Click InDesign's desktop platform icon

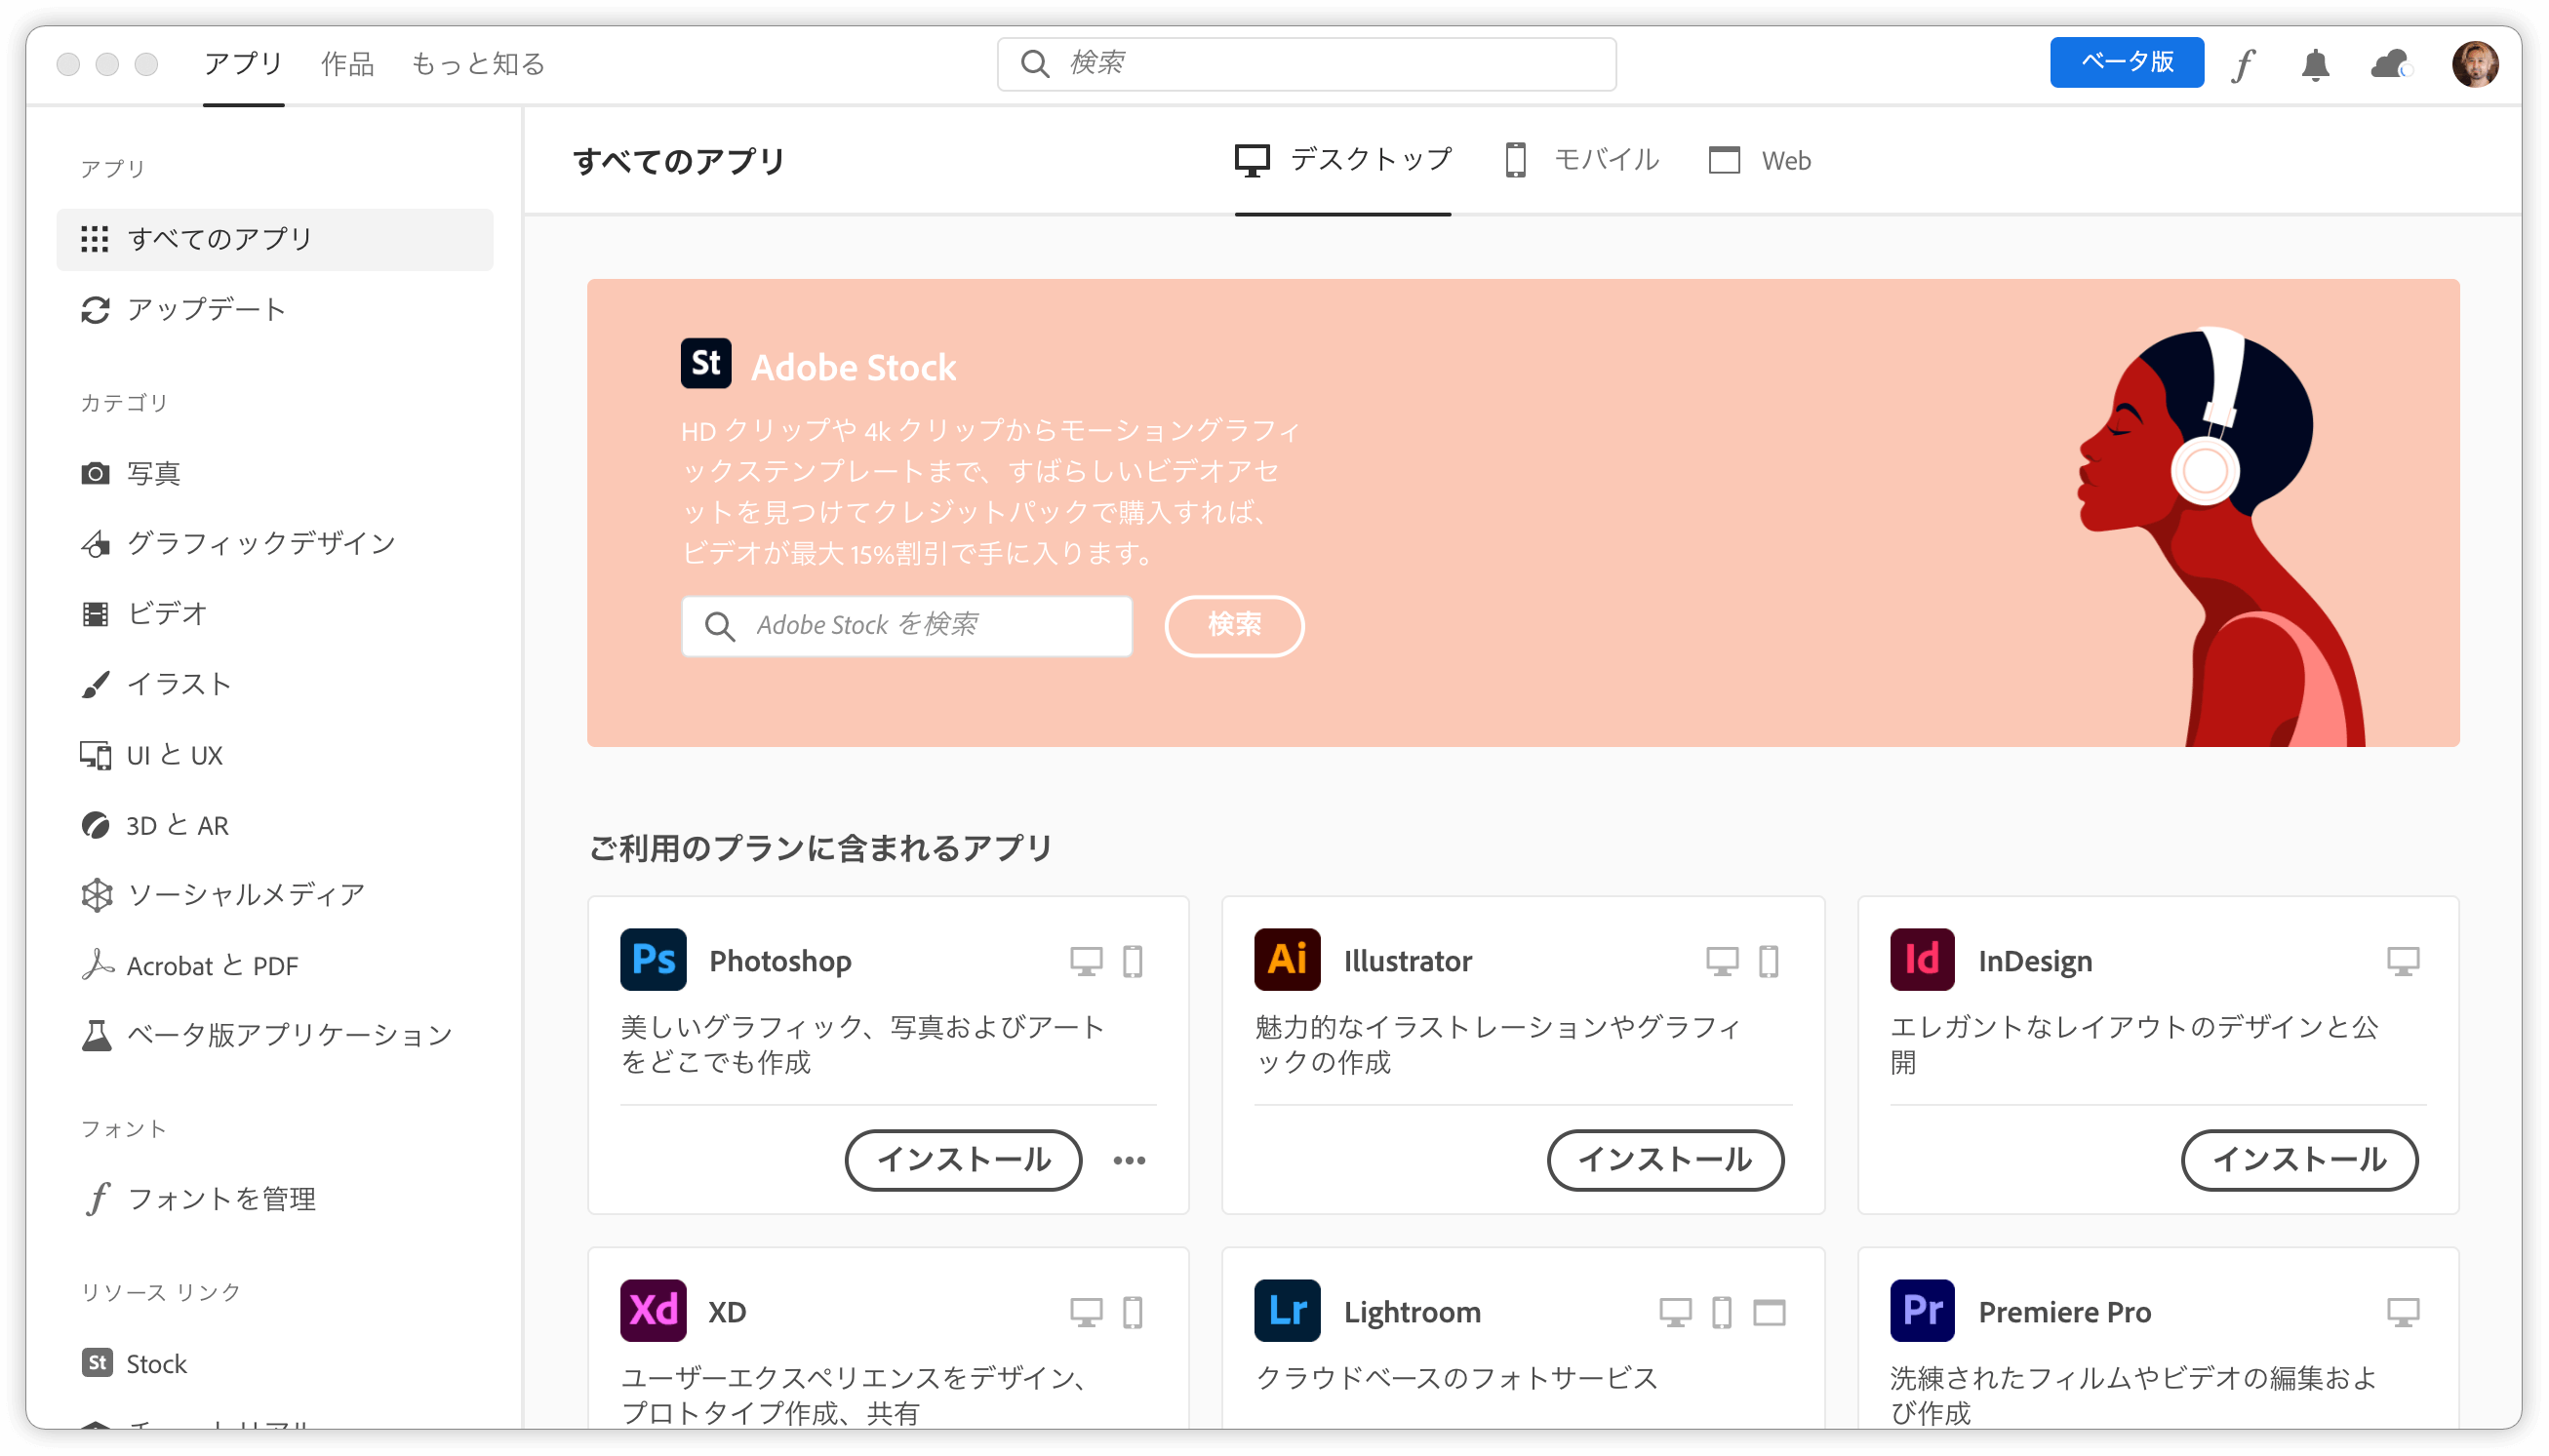pyautogui.click(x=2402, y=961)
